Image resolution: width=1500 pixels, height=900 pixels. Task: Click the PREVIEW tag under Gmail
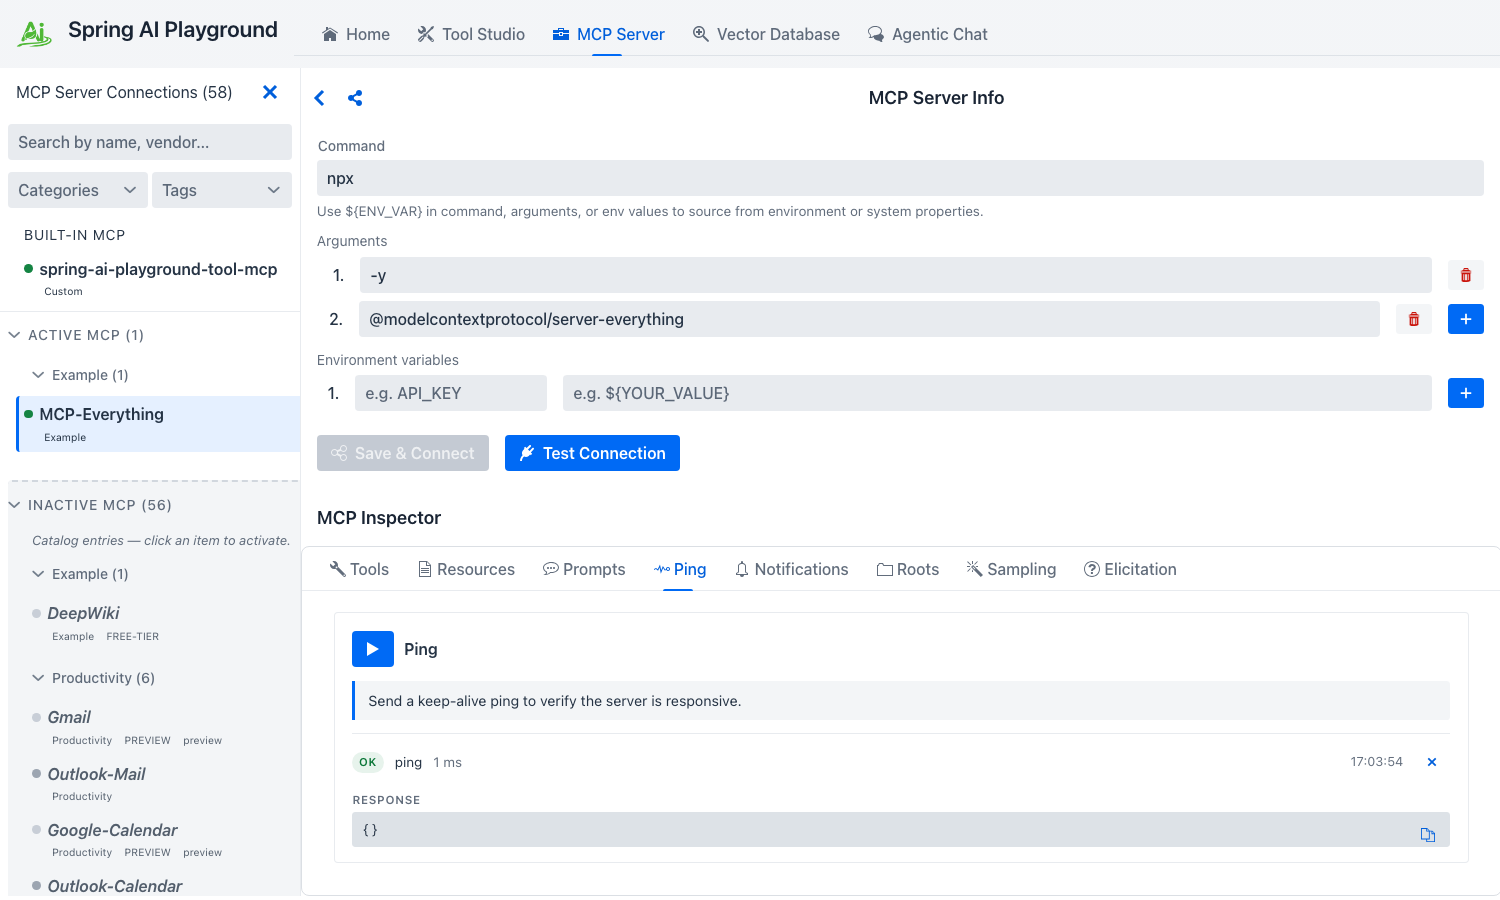pyautogui.click(x=148, y=741)
